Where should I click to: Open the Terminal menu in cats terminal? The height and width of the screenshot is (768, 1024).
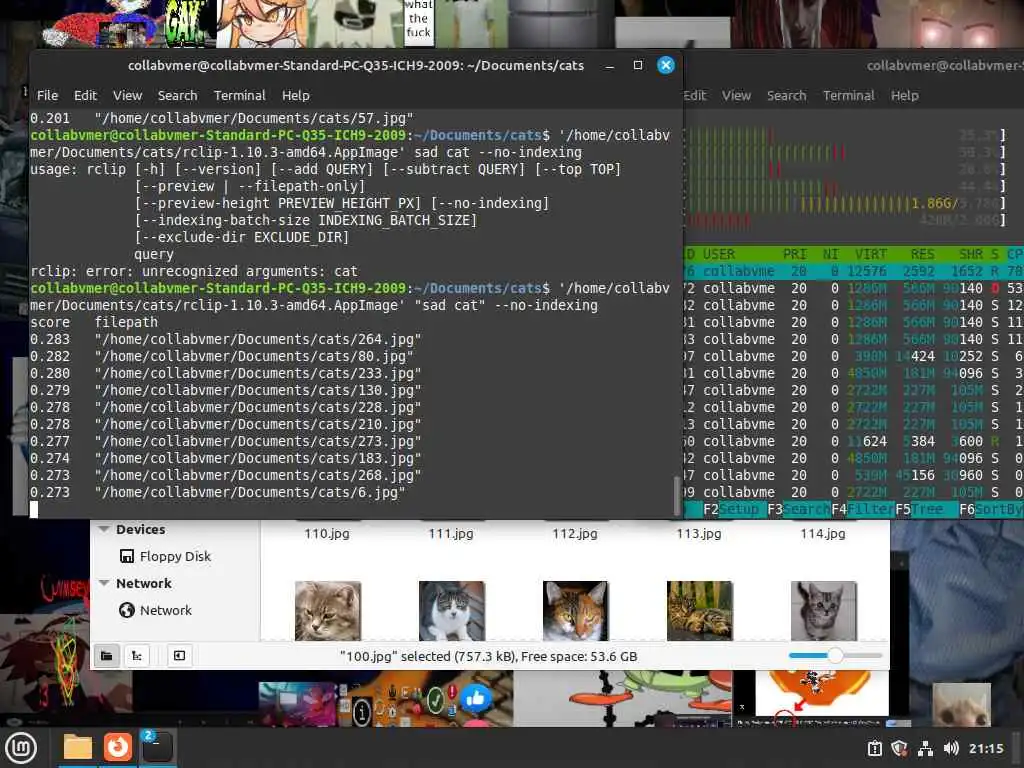coord(240,95)
